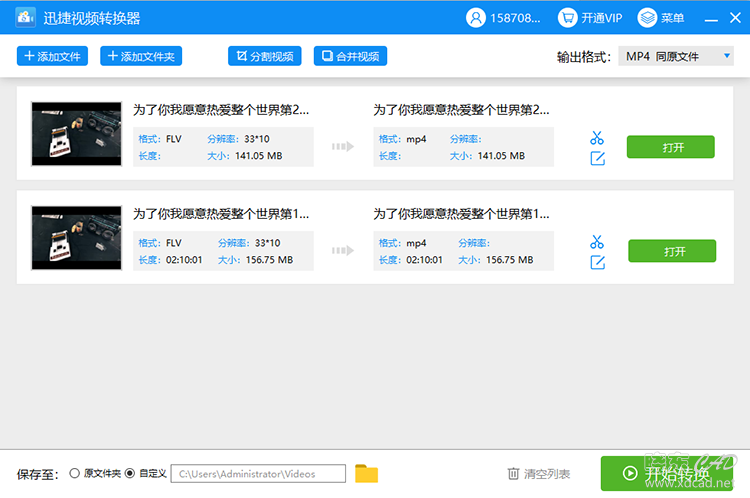This screenshot has height=498, width=750.
Task: Click the scissors cut icon for the 141.05 MB video
Action: (x=597, y=138)
